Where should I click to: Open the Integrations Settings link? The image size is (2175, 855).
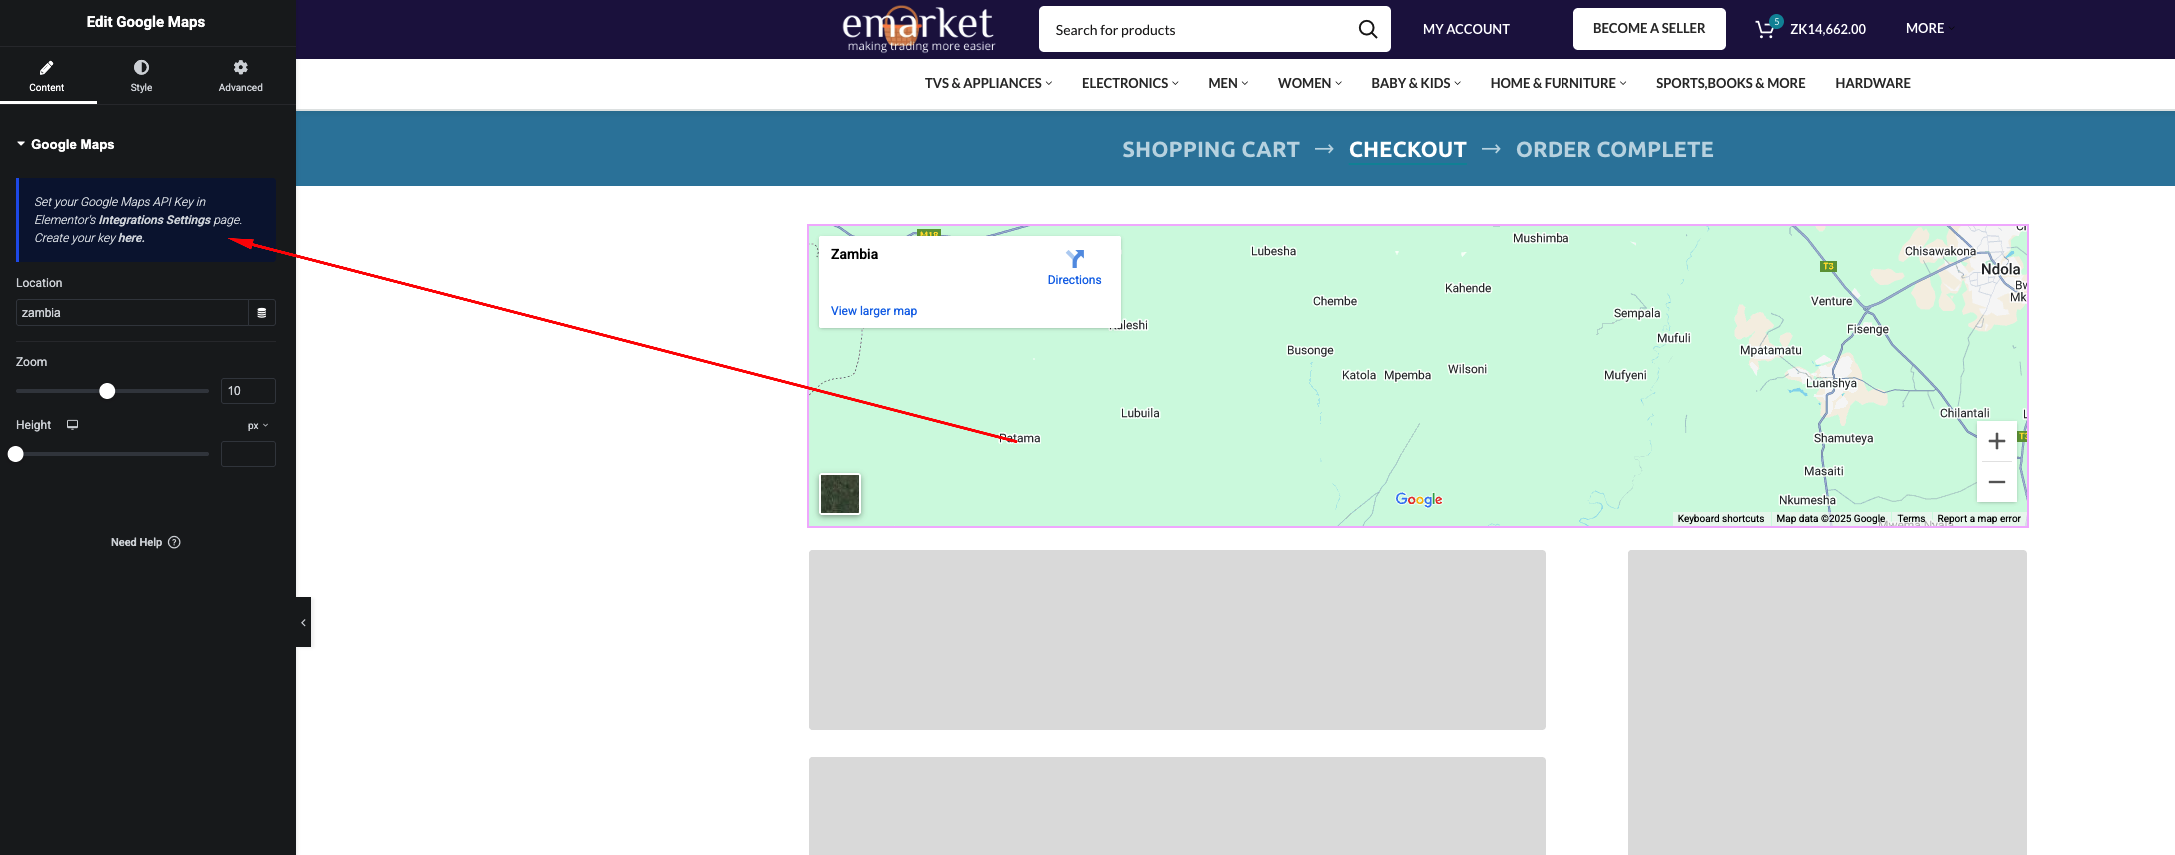tap(155, 220)
